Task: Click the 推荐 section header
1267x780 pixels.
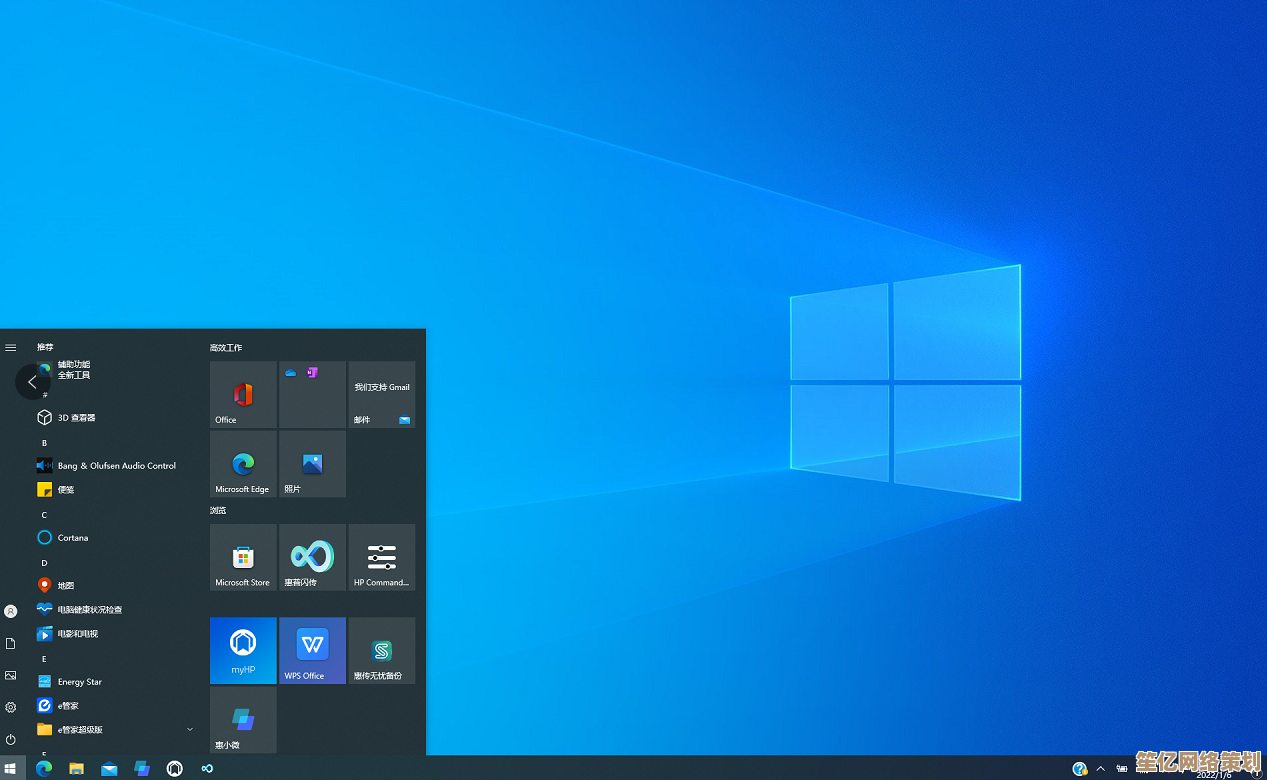Action: 45,347
